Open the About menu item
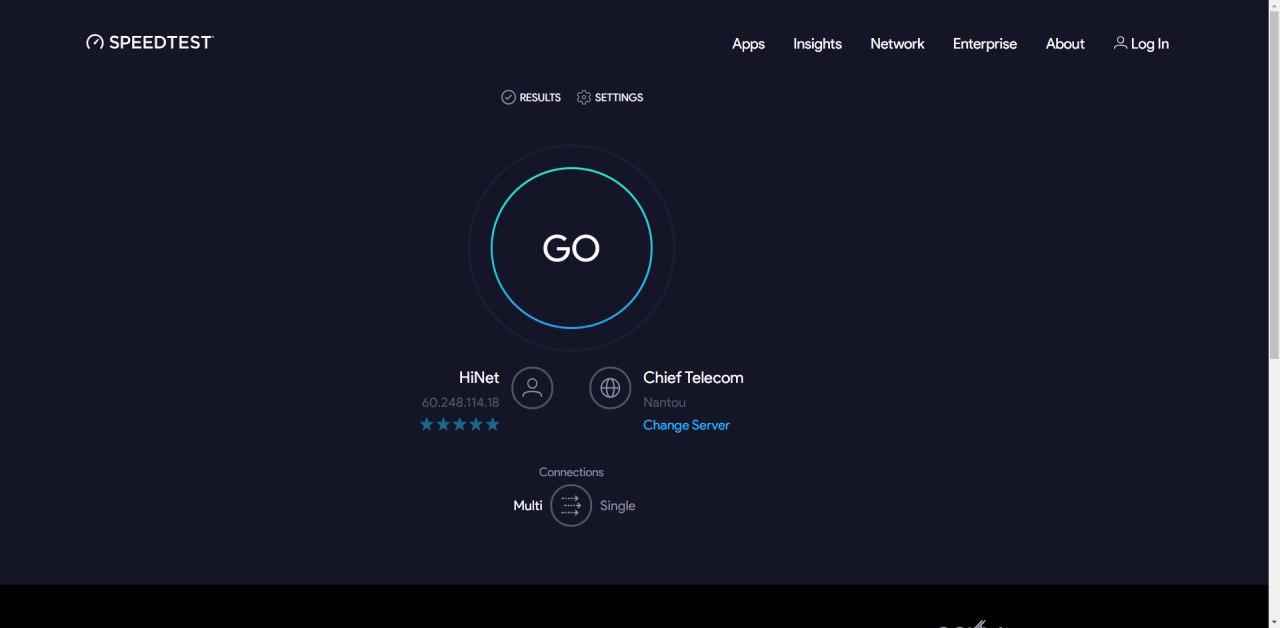Screen dimensions: 1280x628 [1065, 44]
